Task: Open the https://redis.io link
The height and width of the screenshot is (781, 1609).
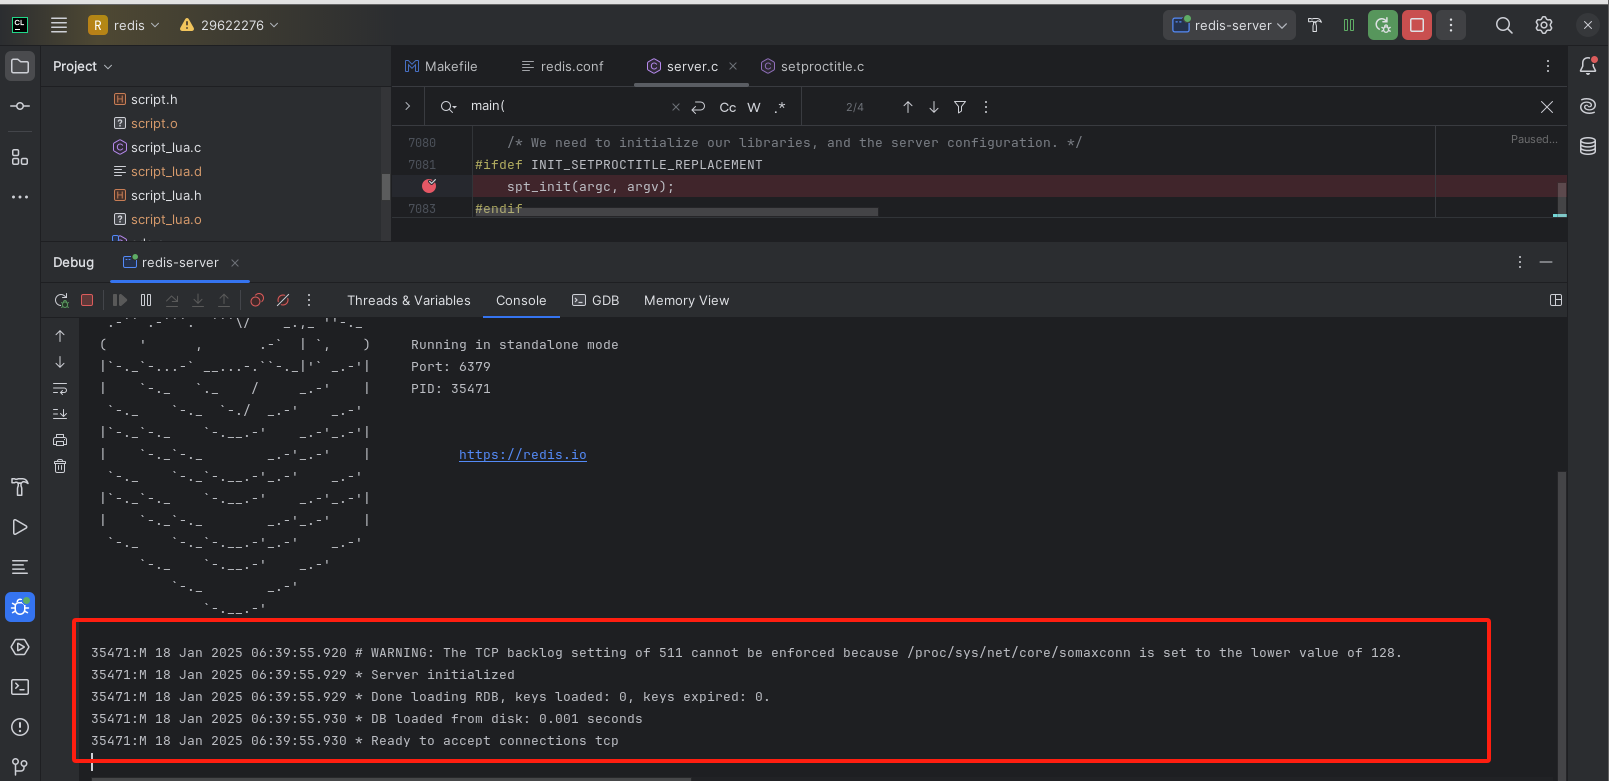Action: (523, 454)
